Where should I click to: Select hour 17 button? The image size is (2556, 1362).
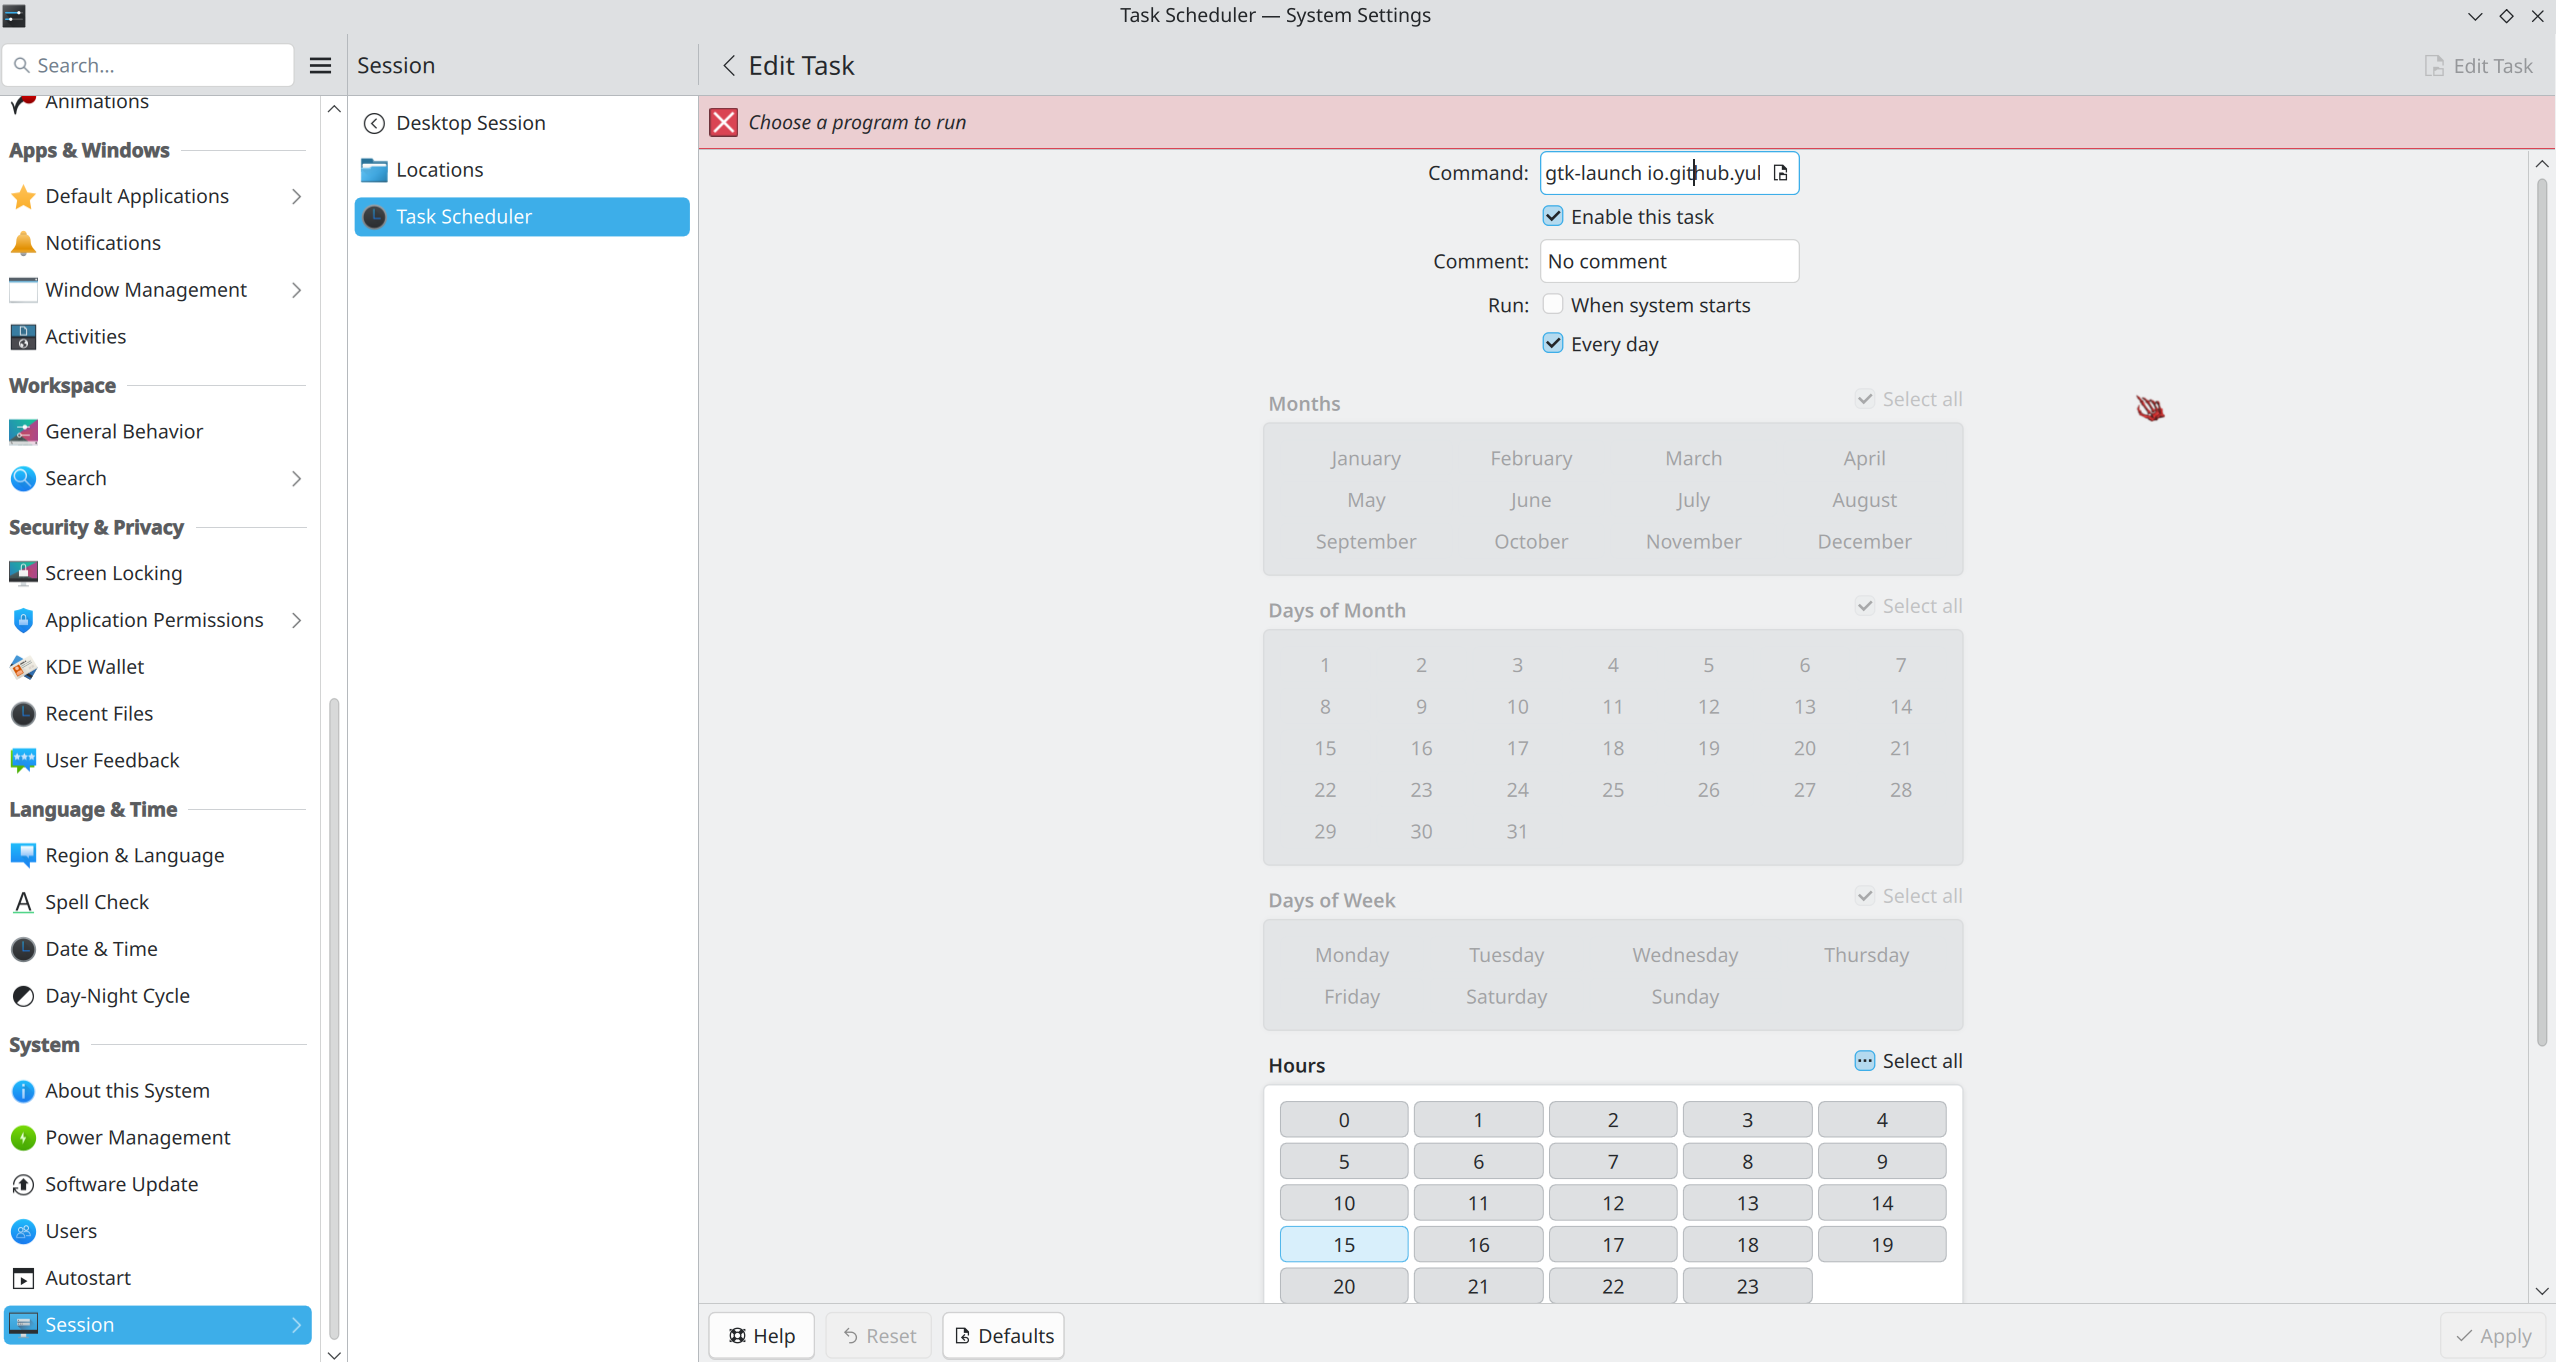point(1612,1245)
